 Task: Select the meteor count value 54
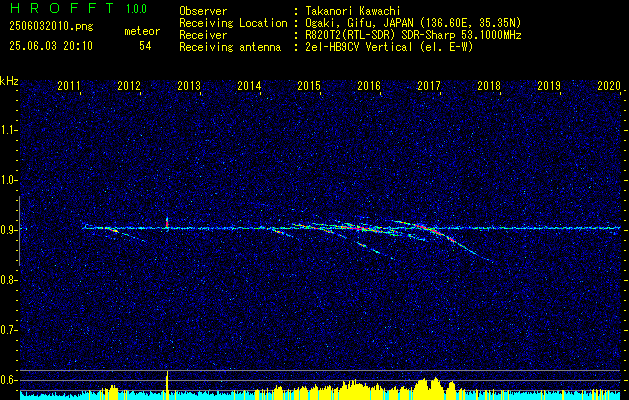[145, 46]
